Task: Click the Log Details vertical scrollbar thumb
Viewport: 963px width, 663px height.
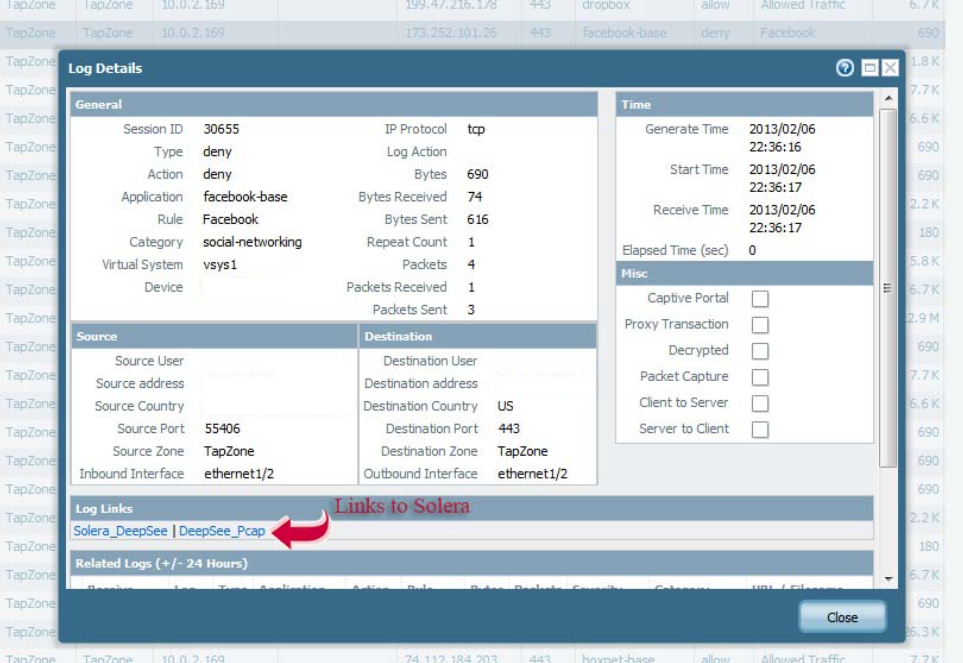Action: [x=887, y=287]
